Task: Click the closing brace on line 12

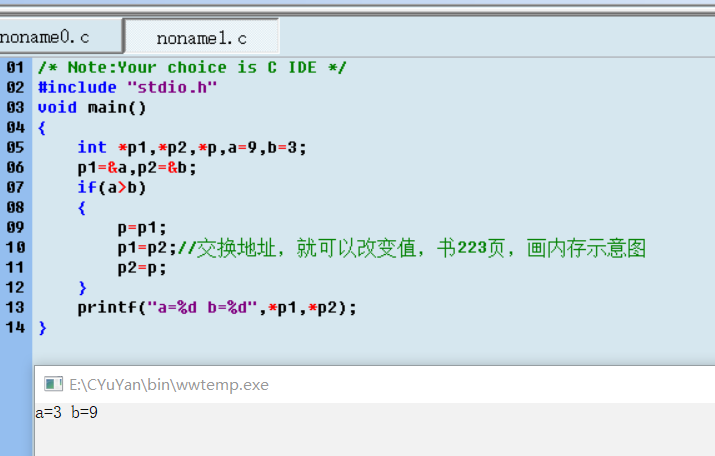Action: [82, 288]
